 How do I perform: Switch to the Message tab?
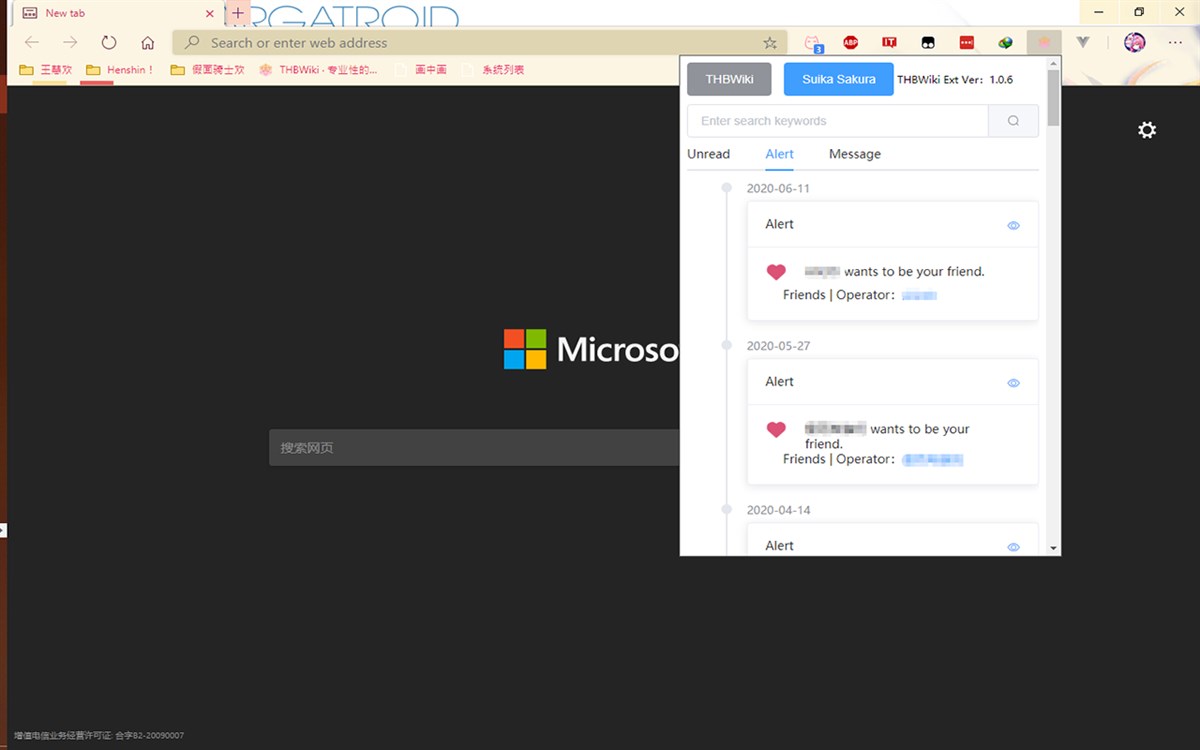coord(855,154)
